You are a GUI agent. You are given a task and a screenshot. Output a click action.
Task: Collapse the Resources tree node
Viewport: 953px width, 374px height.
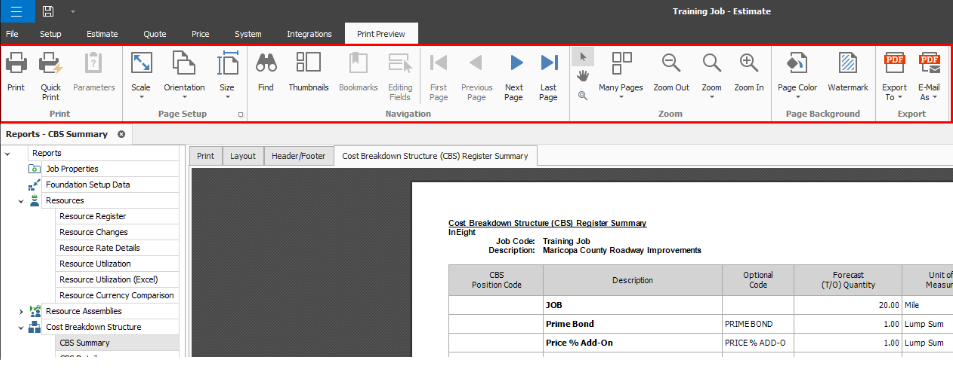click(21, 201)
